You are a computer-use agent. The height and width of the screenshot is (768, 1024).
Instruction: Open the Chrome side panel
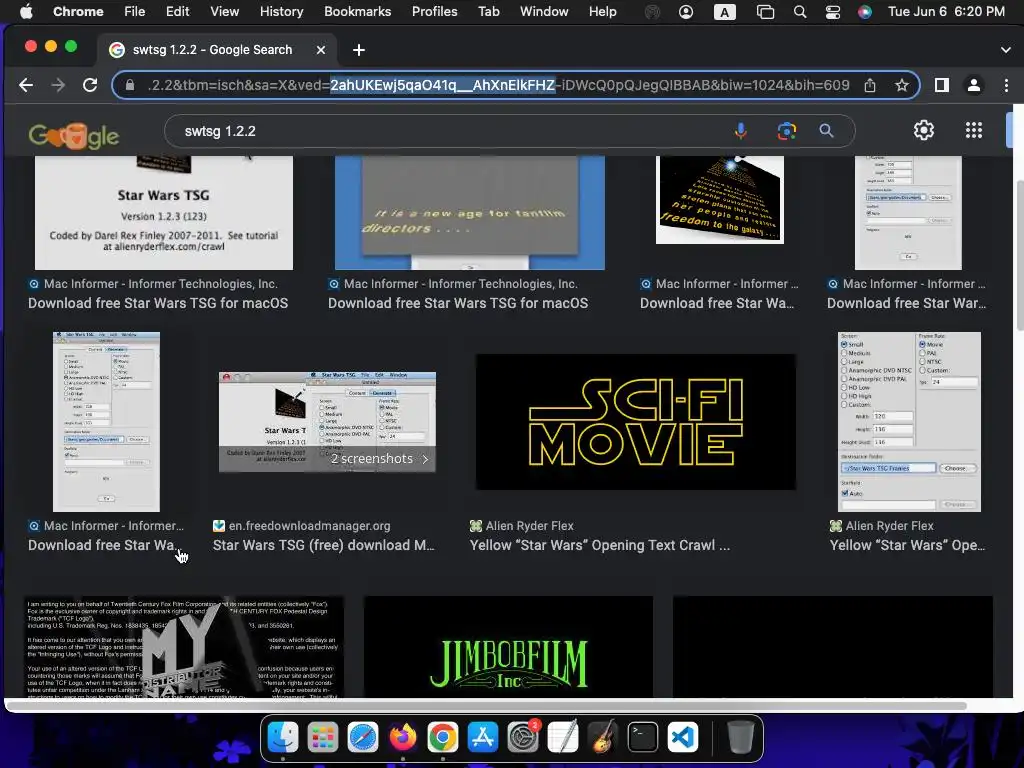coord(942,85)
